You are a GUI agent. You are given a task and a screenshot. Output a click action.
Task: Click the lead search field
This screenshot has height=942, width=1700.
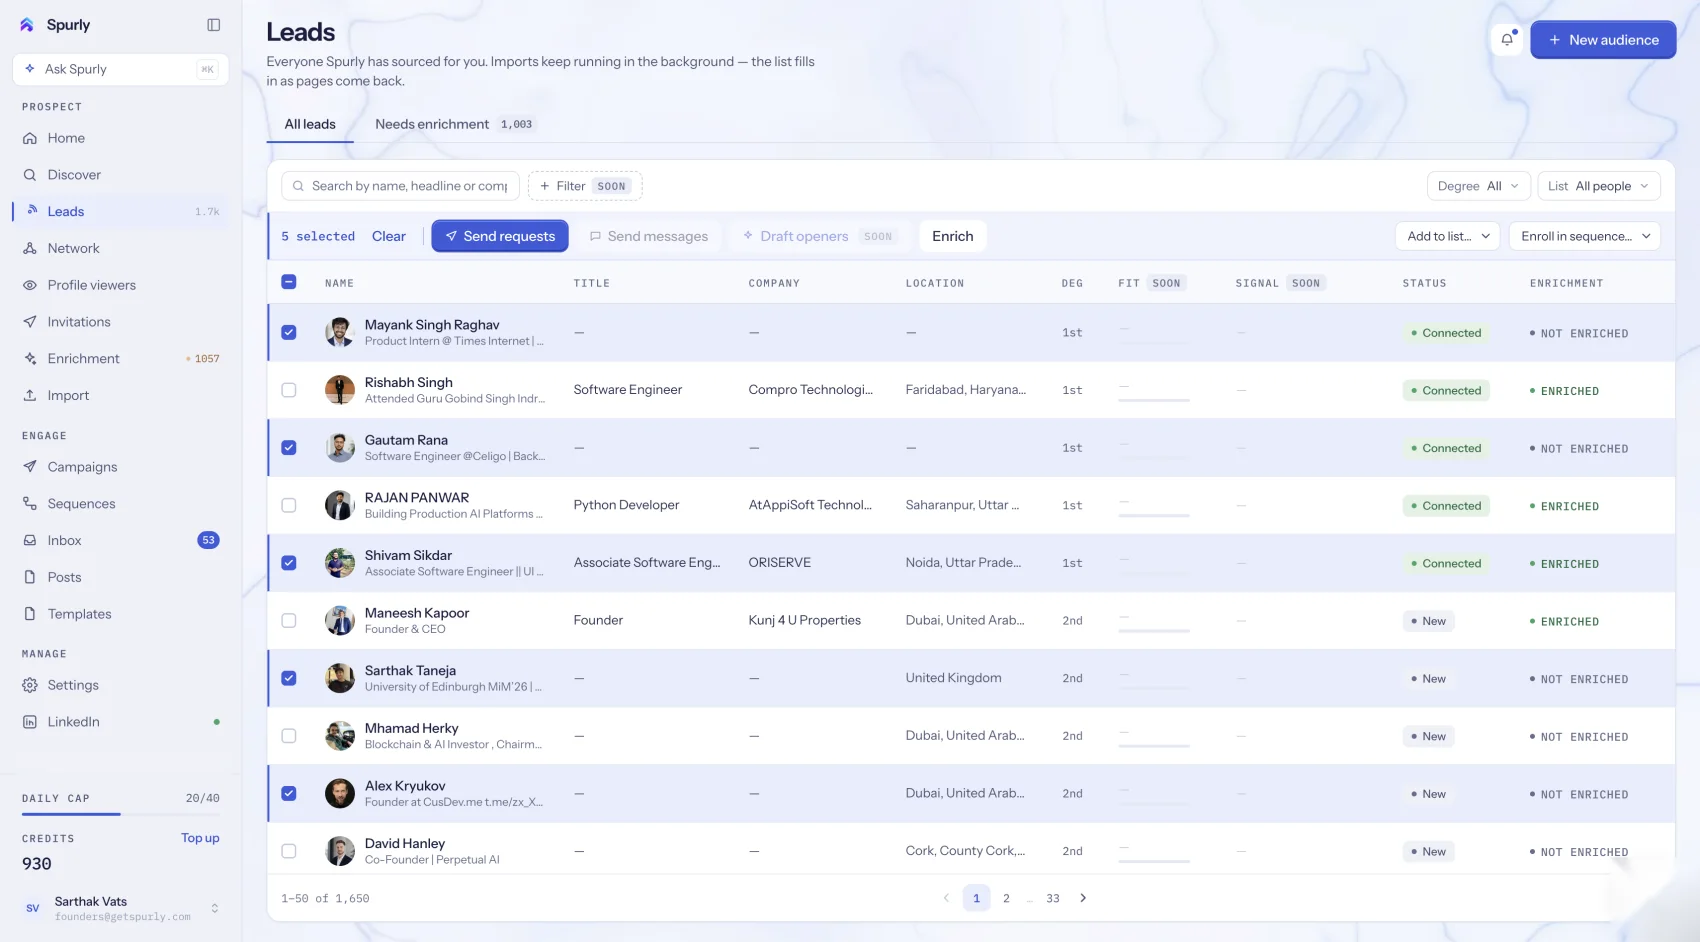click(x=400, y=186)
